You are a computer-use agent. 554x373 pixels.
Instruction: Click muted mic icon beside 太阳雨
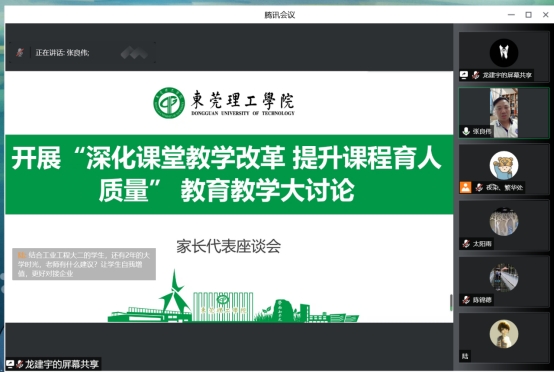(x=466, y=243)
